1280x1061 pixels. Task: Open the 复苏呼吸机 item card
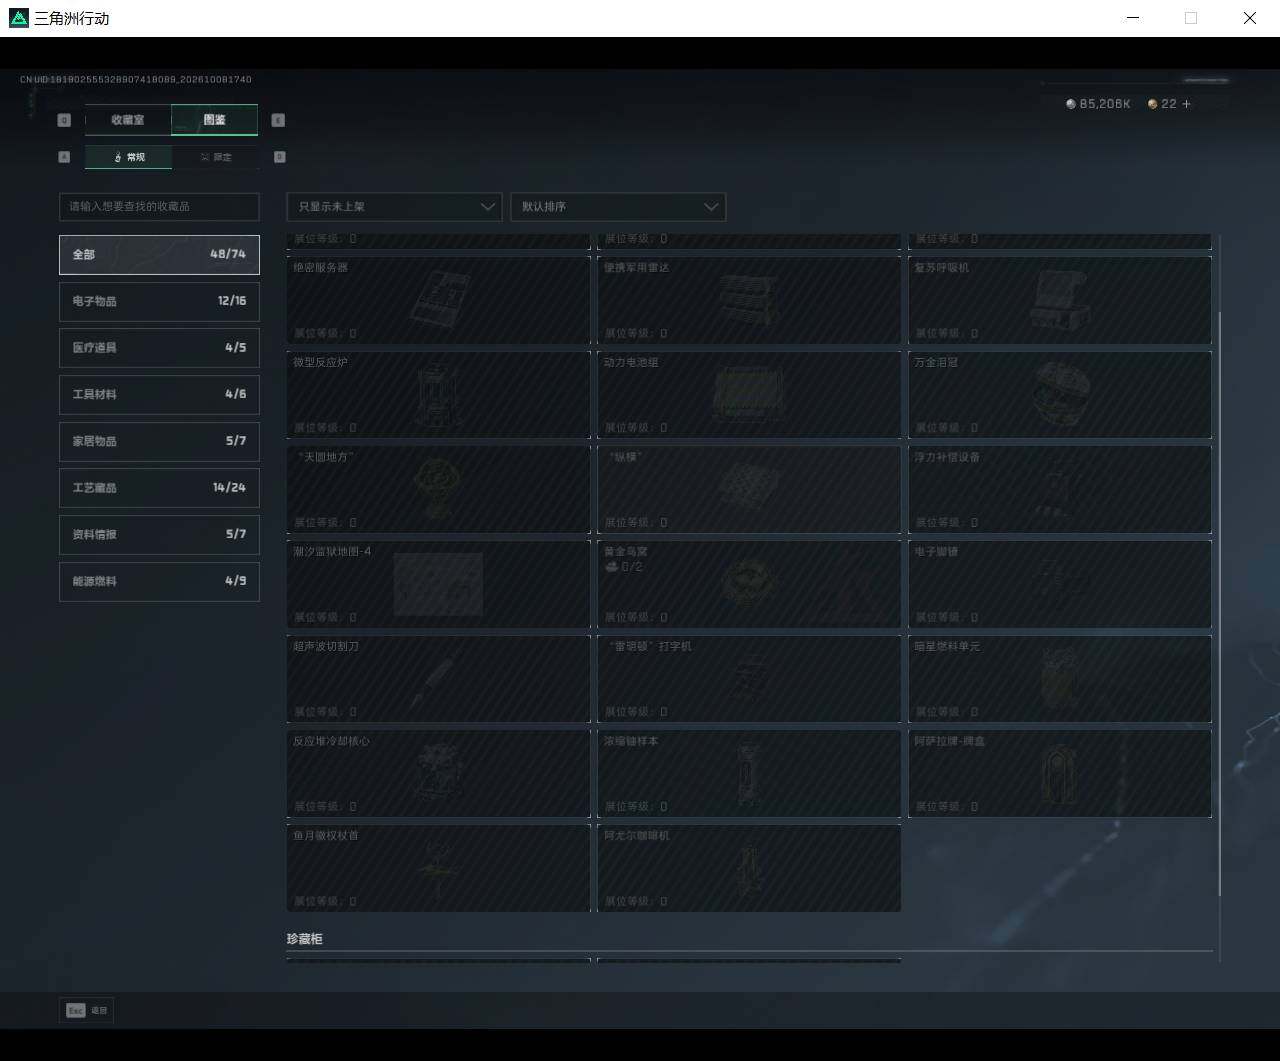1060,300
